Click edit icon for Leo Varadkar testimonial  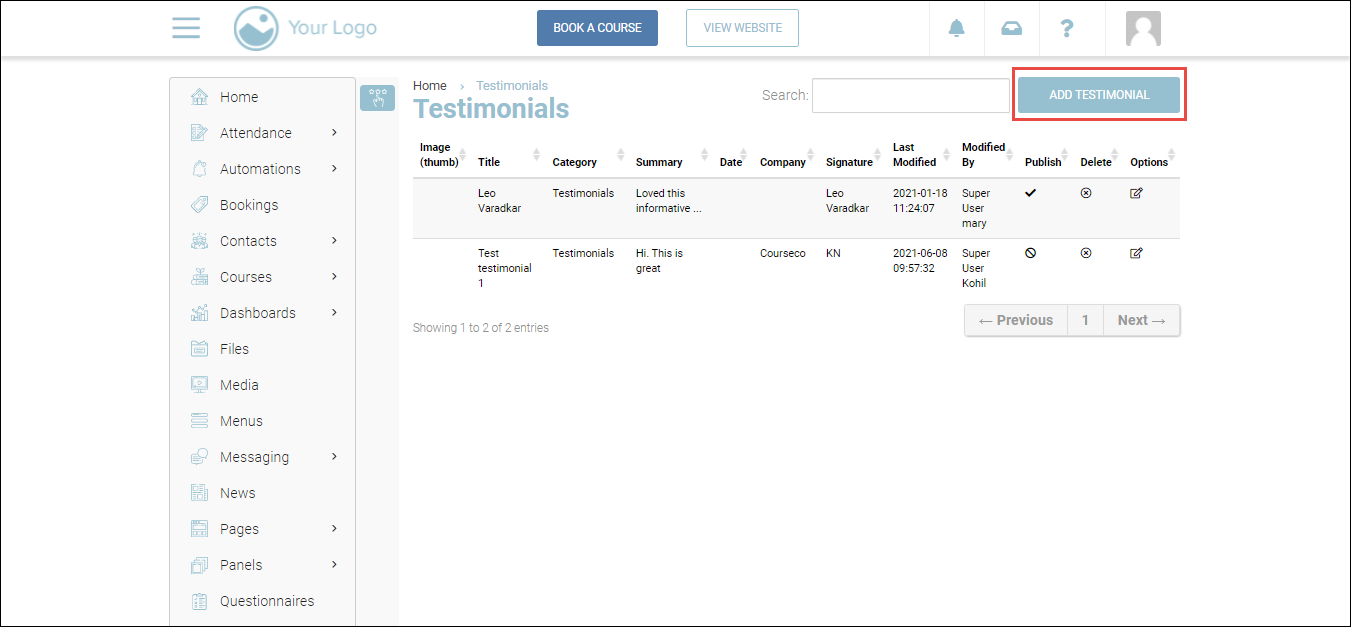pos(1136,193)
